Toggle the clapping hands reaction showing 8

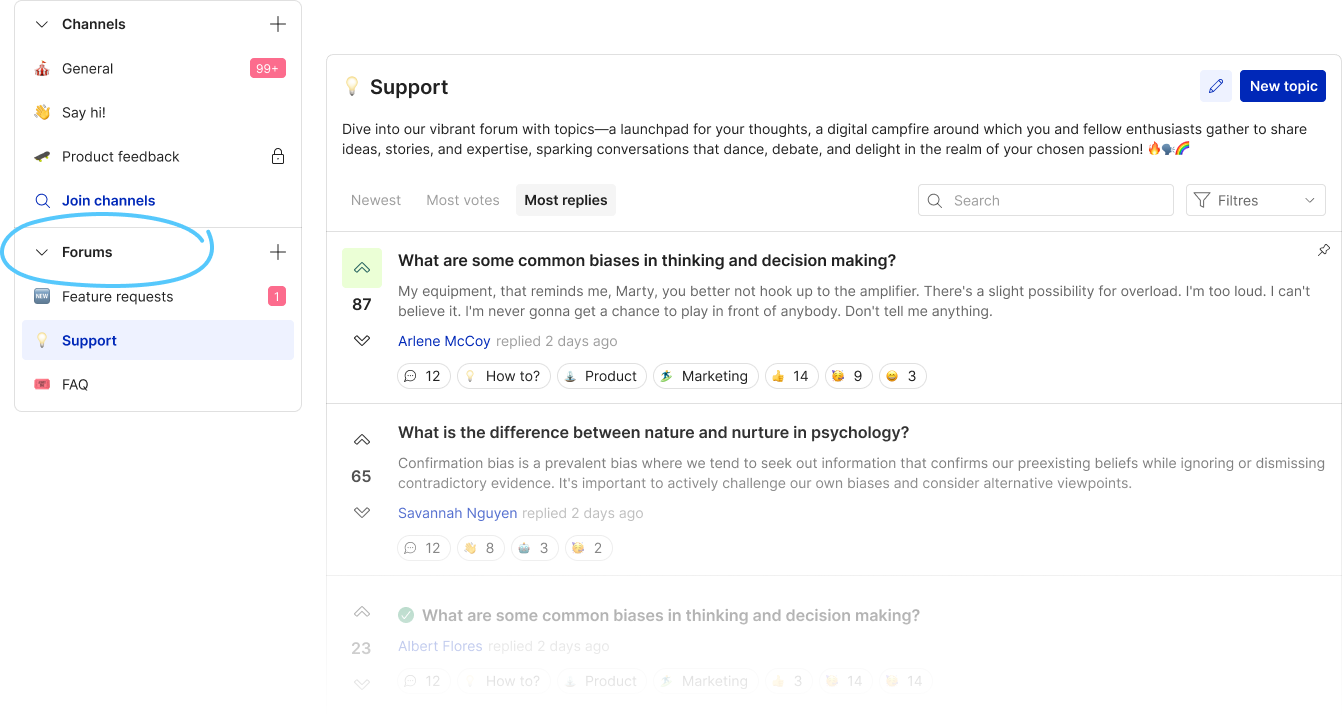[480, 548]
